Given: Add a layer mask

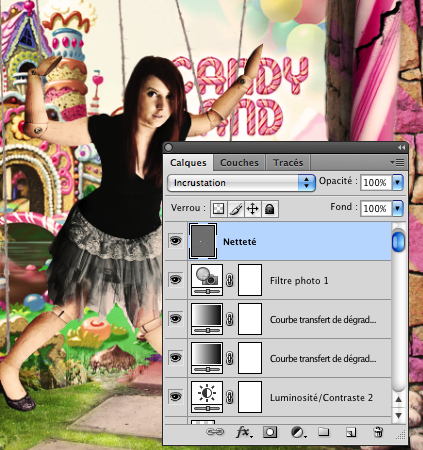Looking at the screenshot, I should 270,432.
